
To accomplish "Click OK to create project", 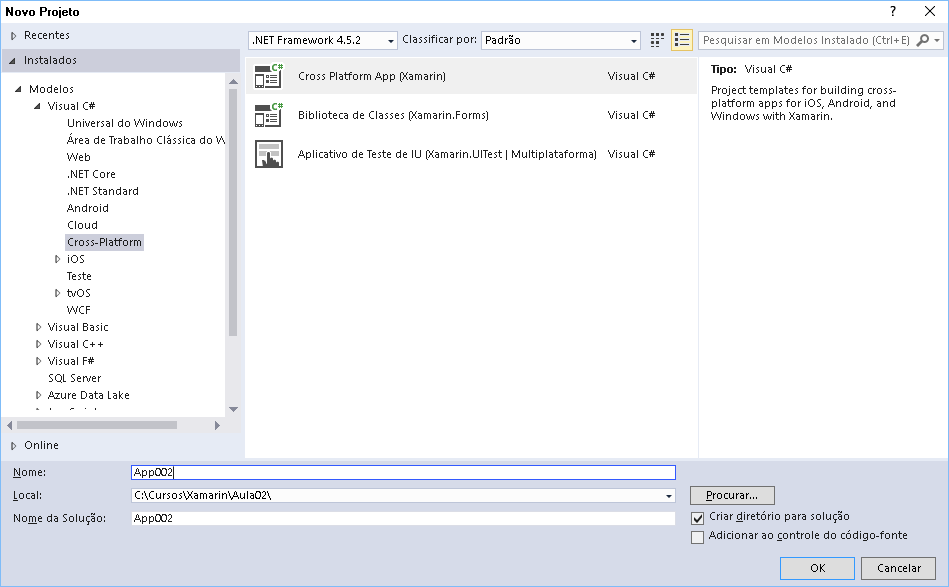I will [x=817, y=568].
